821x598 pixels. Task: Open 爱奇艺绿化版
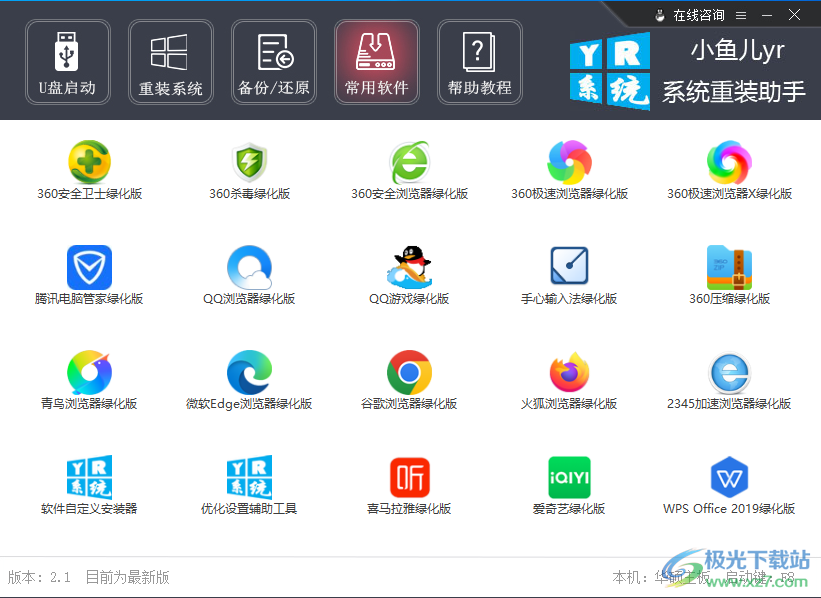[x=569, y=485]
